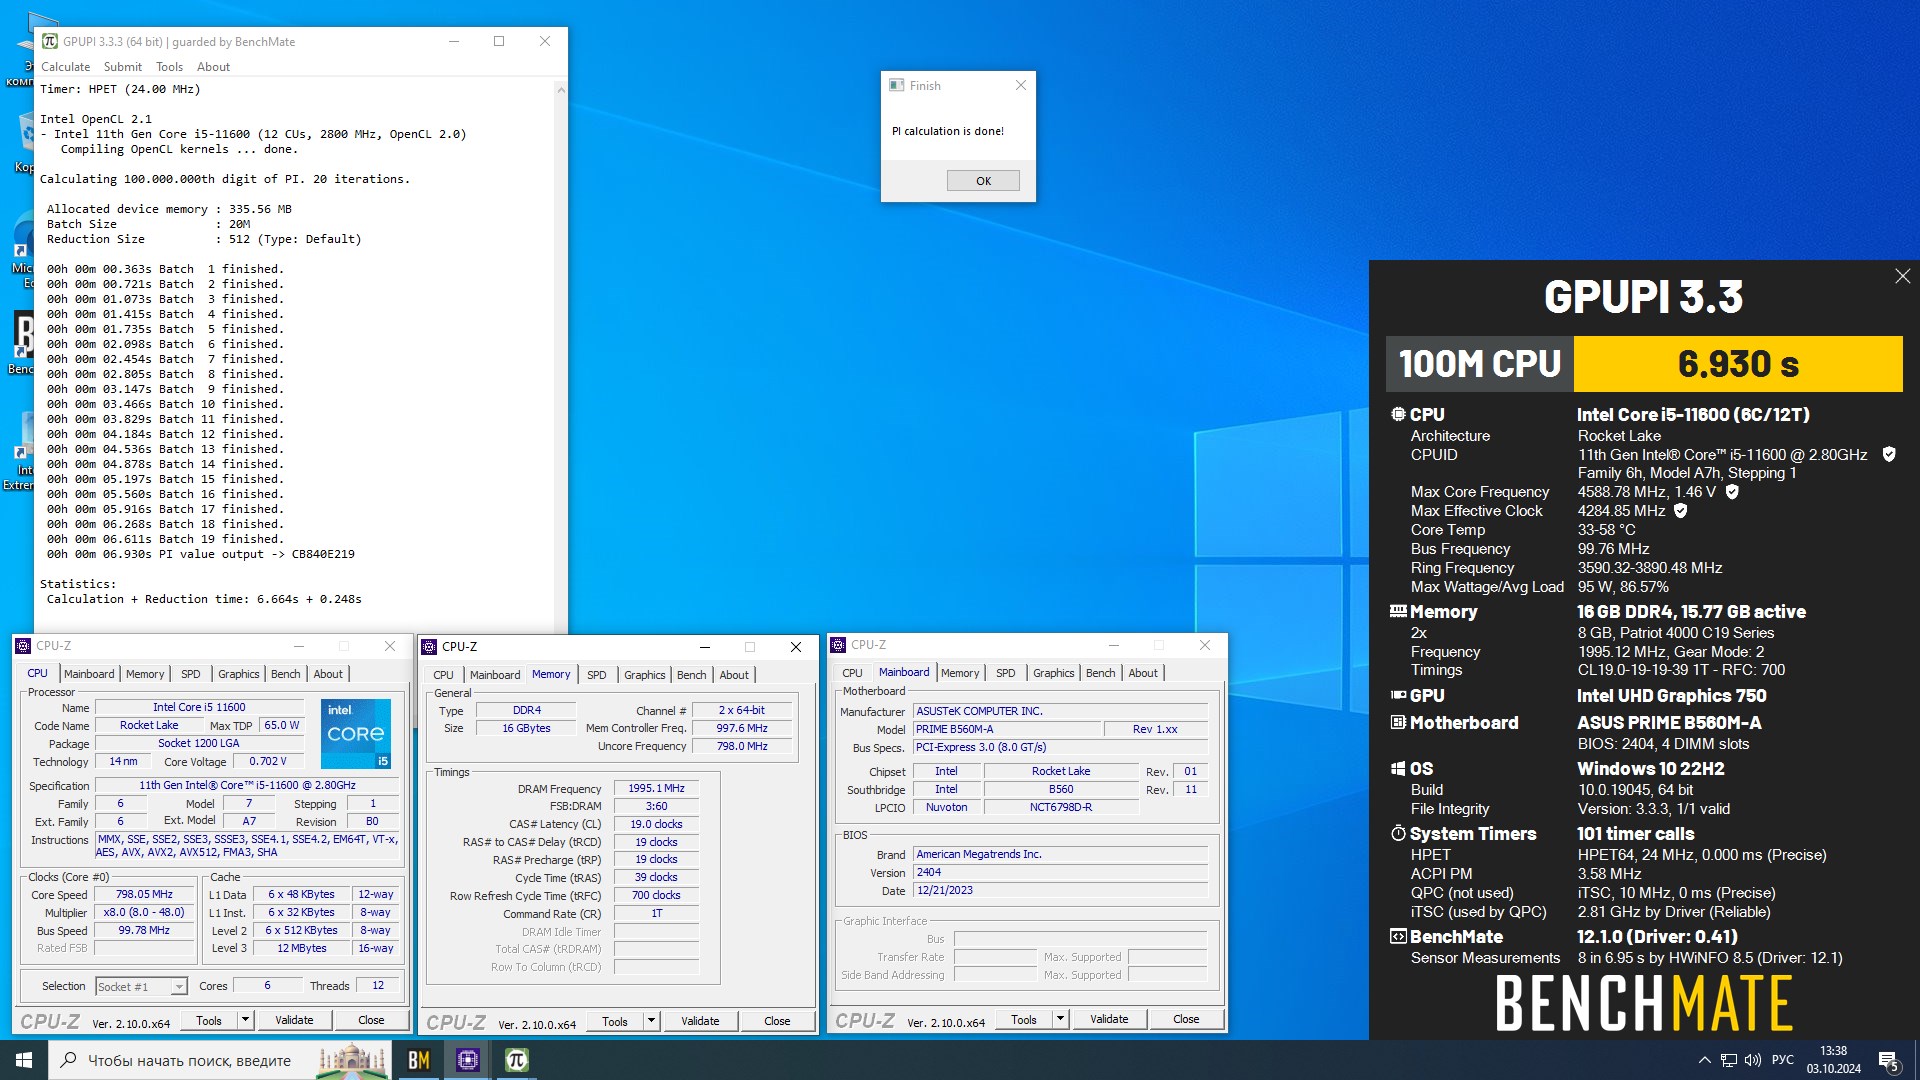Viewport: 1920px width, 1080px height.
Task: Click the CAS# Latency 19.0 clocks value
Action: pos(656,825)
